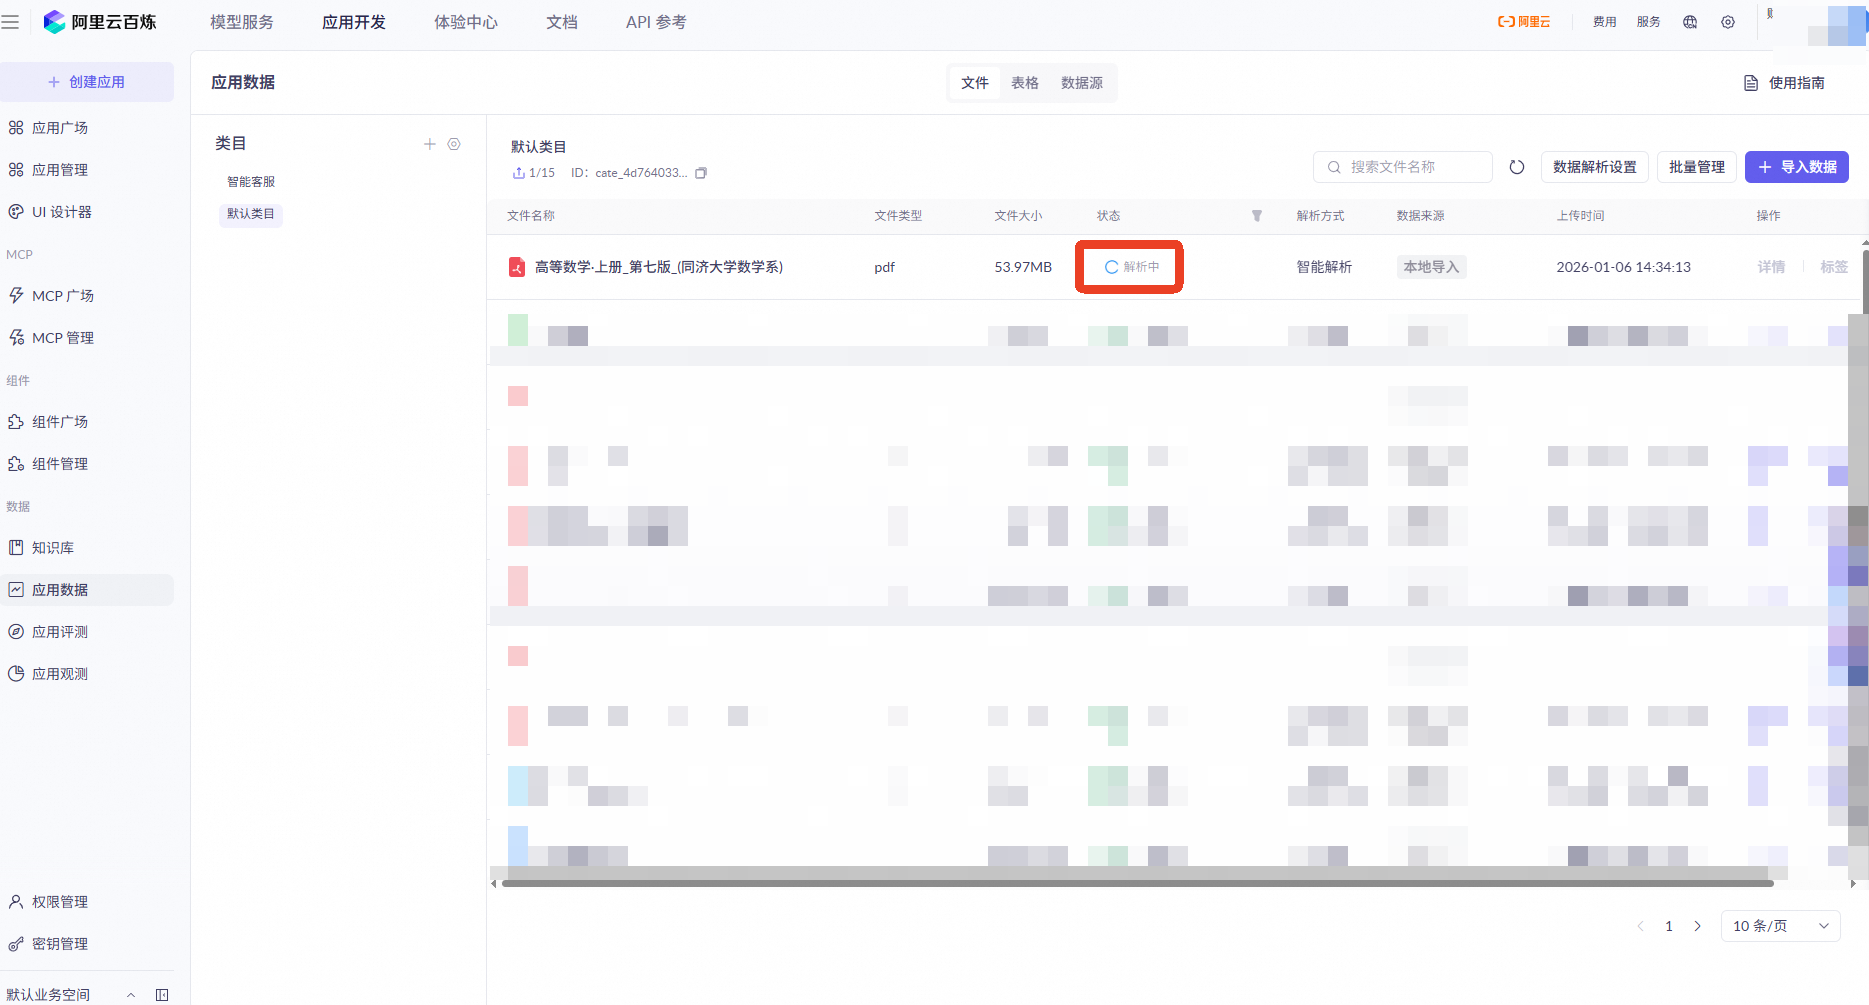
Task: Click the 导入数据 button
Action: tap(1797, 167)
